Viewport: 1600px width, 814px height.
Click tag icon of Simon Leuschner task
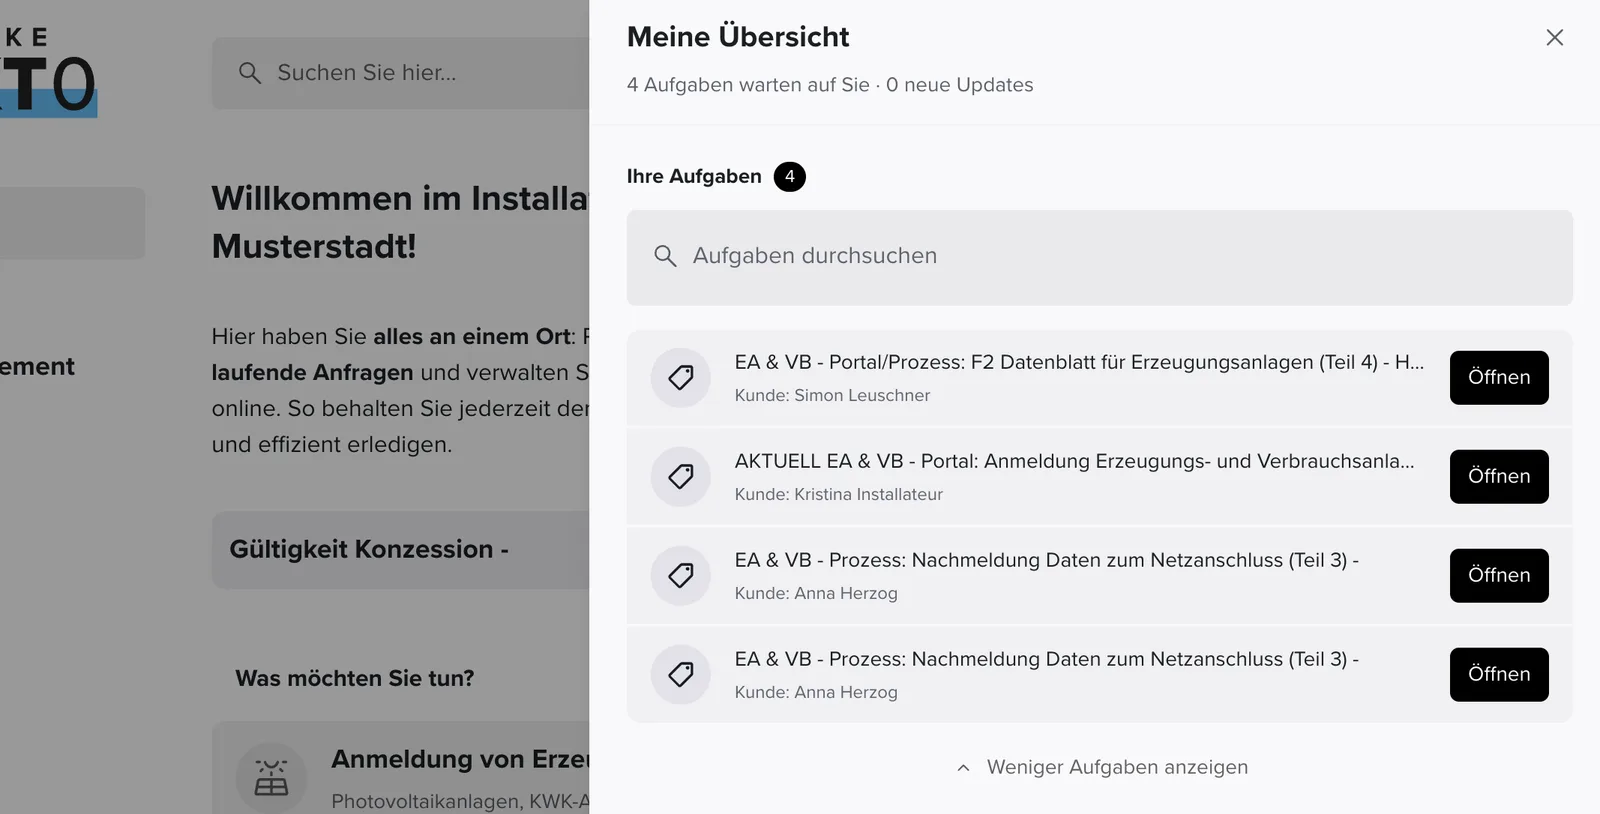click(681, 378)
